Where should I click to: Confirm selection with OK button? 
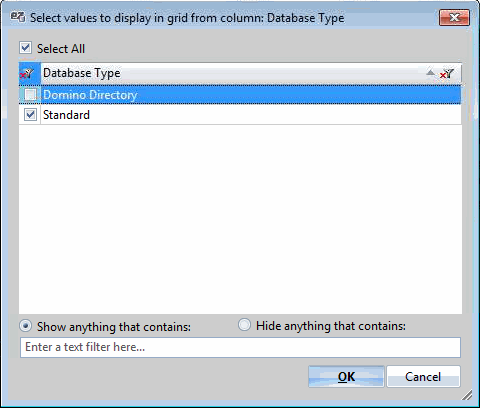point(346,377)
